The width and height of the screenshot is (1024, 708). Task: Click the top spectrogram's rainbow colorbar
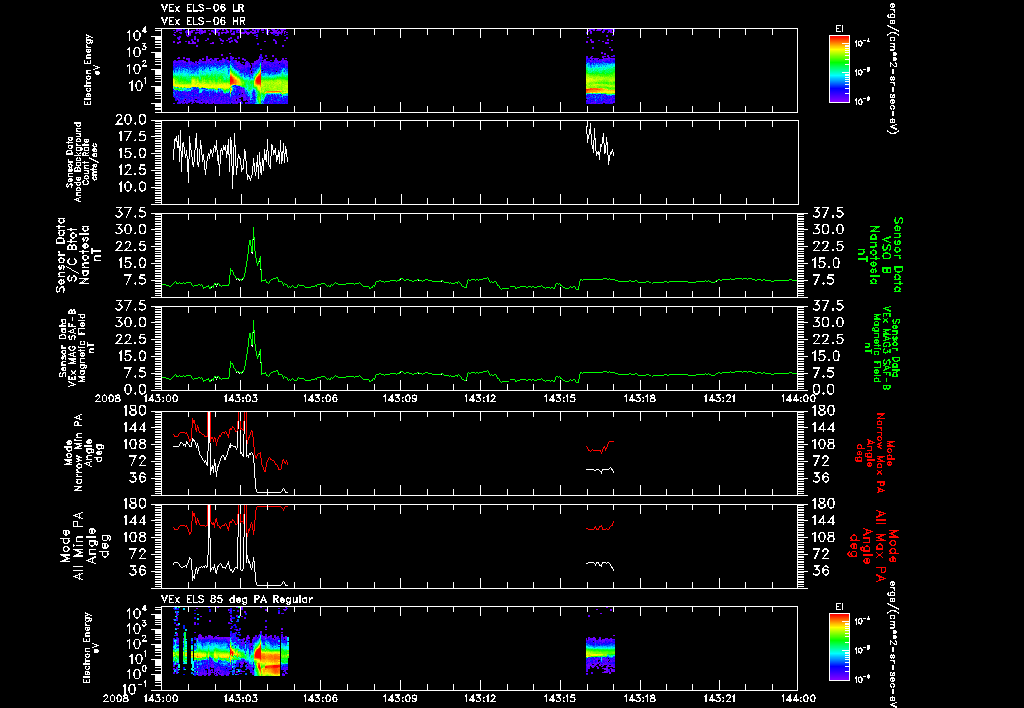[x=839, y=69]
